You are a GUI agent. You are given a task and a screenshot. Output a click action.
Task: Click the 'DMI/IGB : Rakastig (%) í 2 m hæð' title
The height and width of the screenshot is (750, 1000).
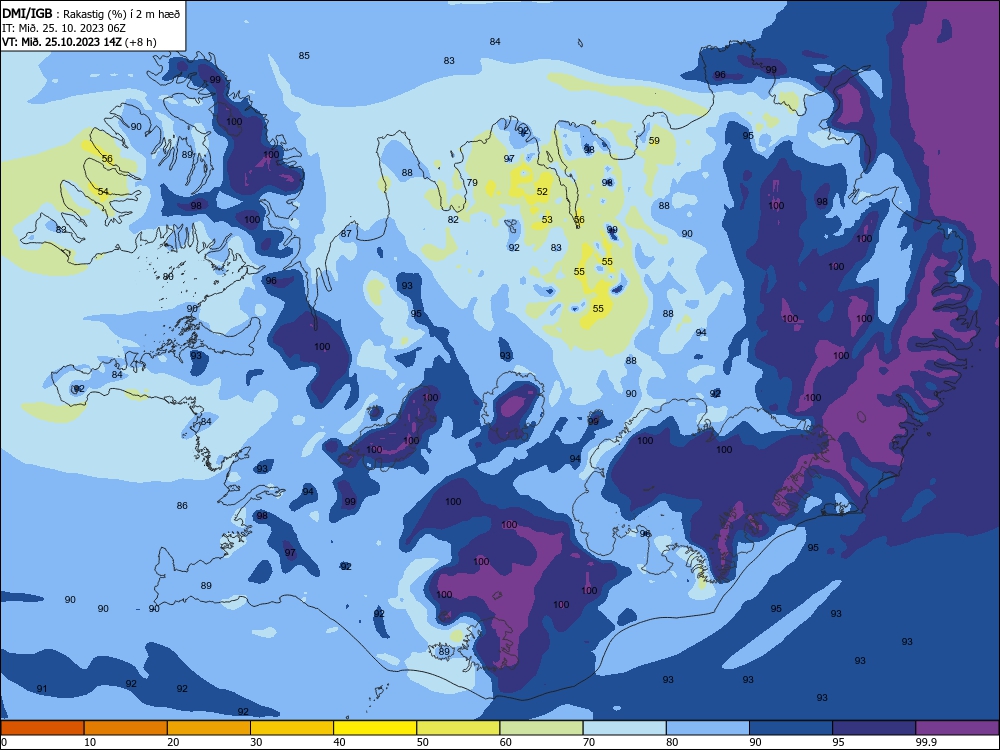[91, 13]
